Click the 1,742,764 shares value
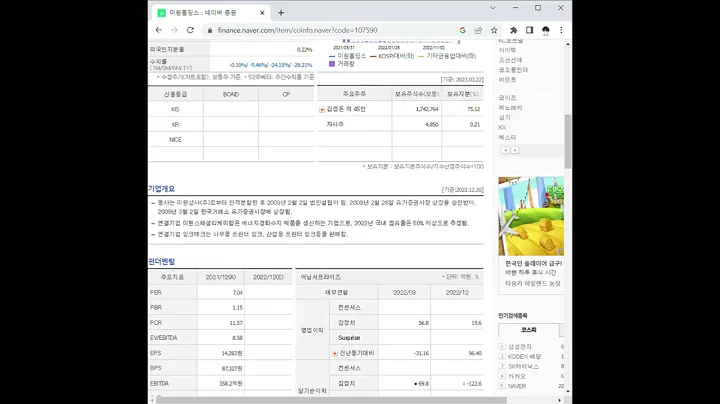 tap(427, 109)
